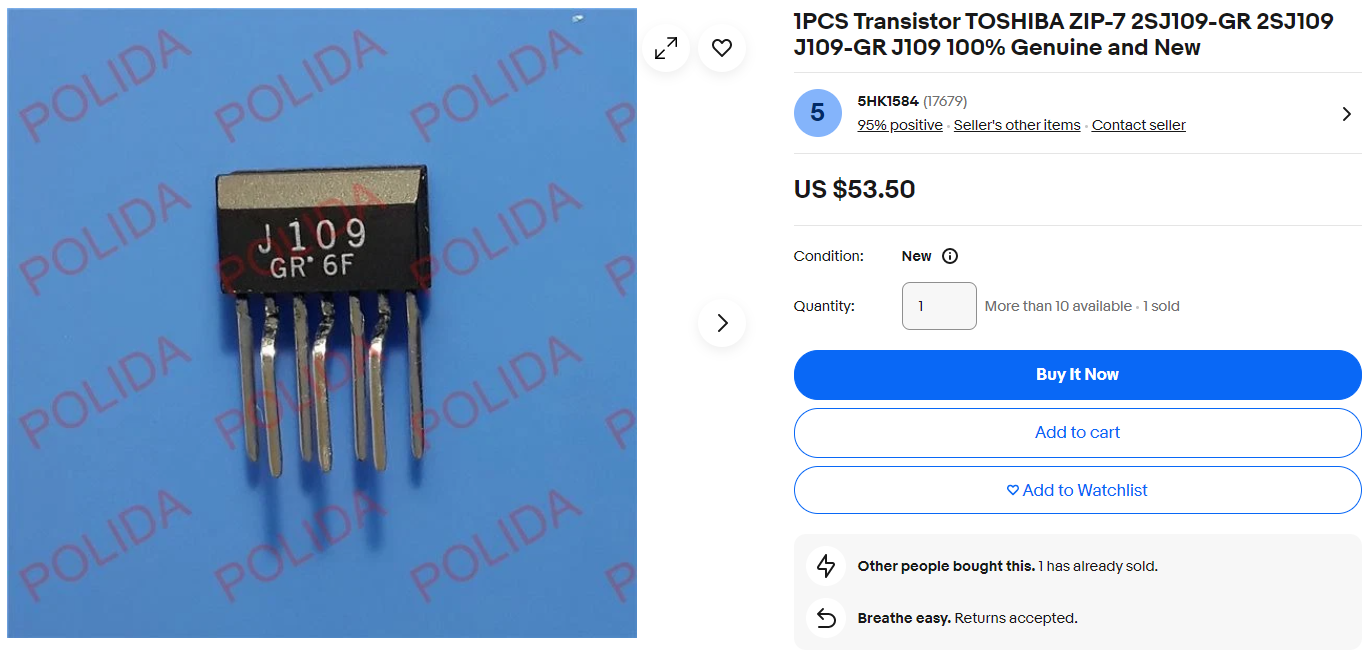1368x657 pixels.
Task: Click the seller feedback count 17679
Action: [945, 101]
